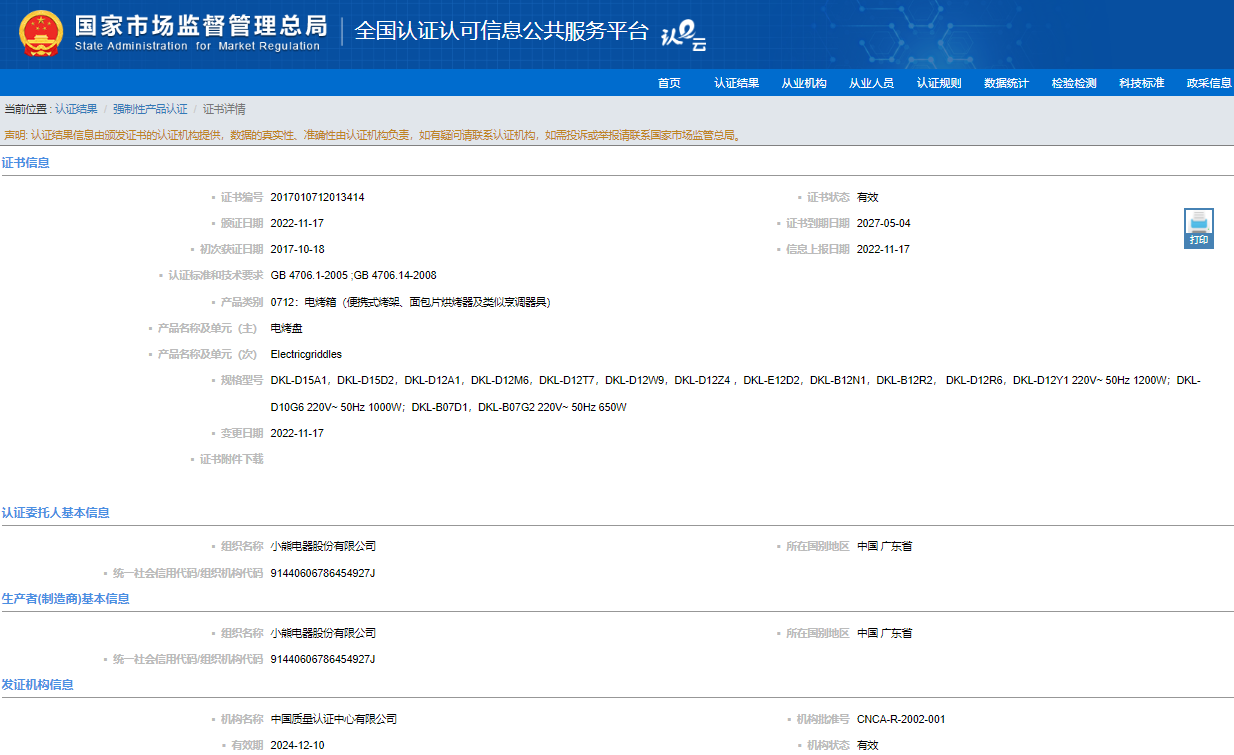Click the 机构批准号 field label
This screenshot has height=755, width=1234.
click(823, 719)
